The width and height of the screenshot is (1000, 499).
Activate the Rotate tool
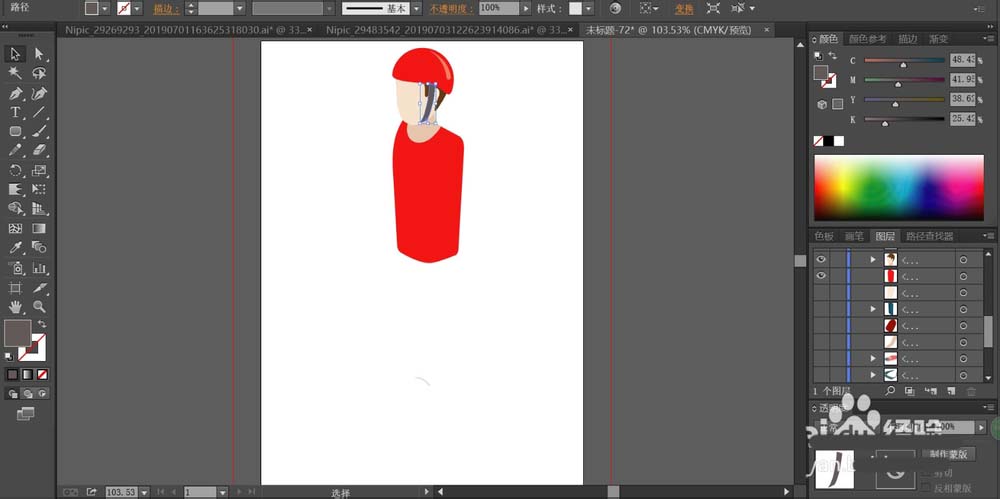pos(16,170)
